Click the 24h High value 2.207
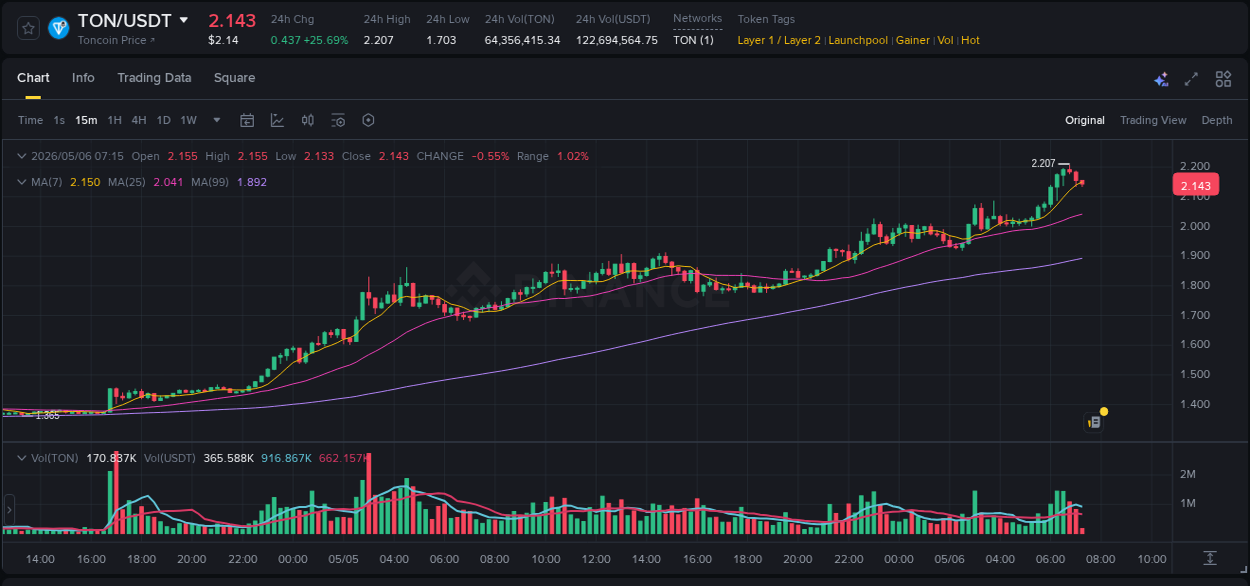The image size is (1250, 586). click(379, 40)
